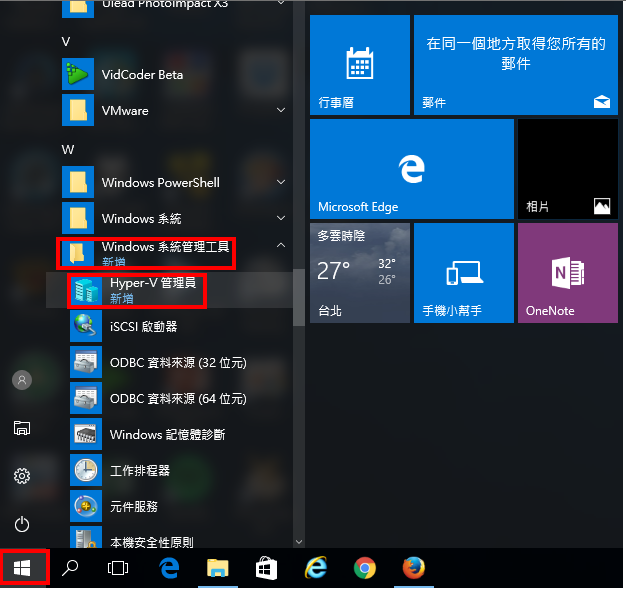Click the taskbar Search magnifier icon

coord(70,568)
